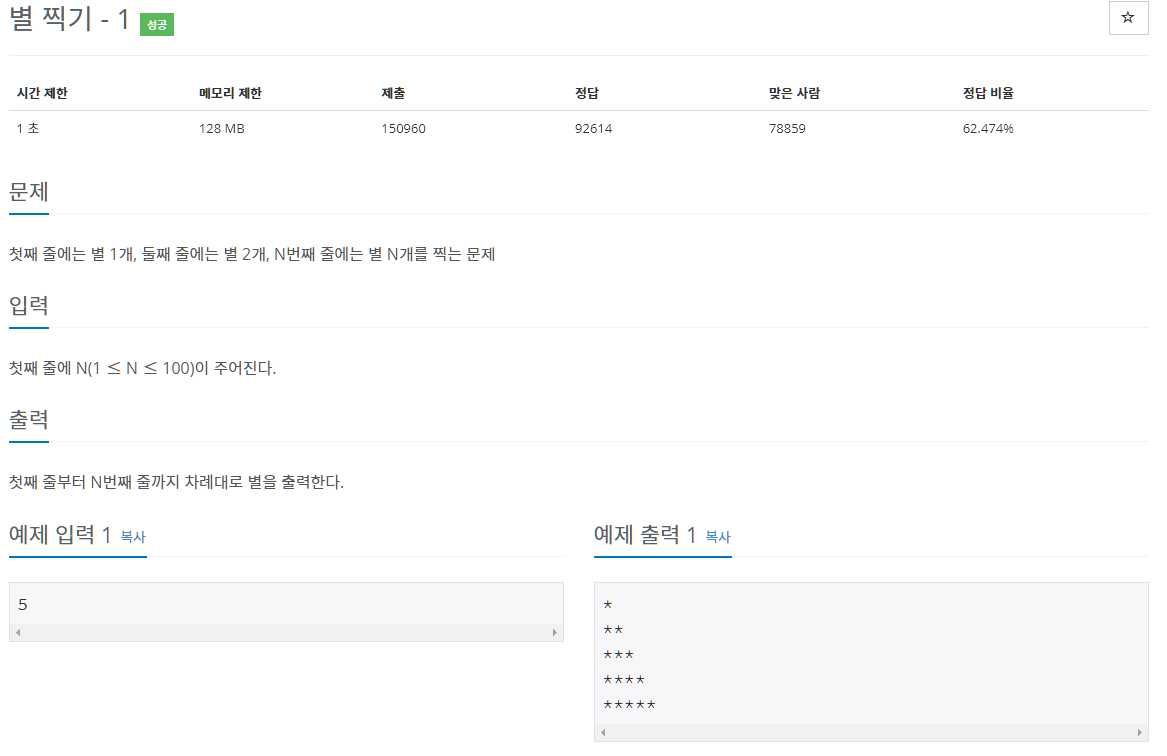Image resolution: width=1167 pixels, height=756 pixels.
Task: Click the 제출 column header
Action: pos(393,93)
